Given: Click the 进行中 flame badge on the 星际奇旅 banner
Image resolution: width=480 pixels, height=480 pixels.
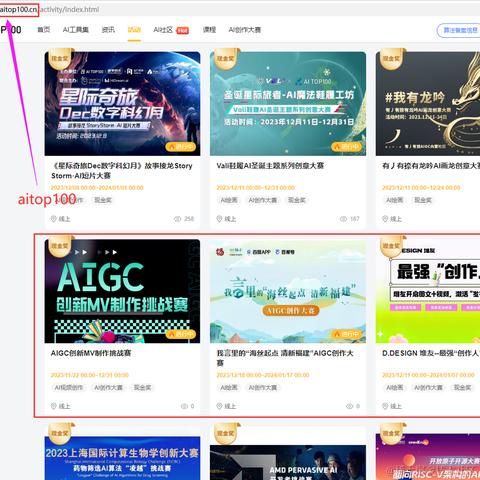Looking at the screenshot, I should click(181, 147).
